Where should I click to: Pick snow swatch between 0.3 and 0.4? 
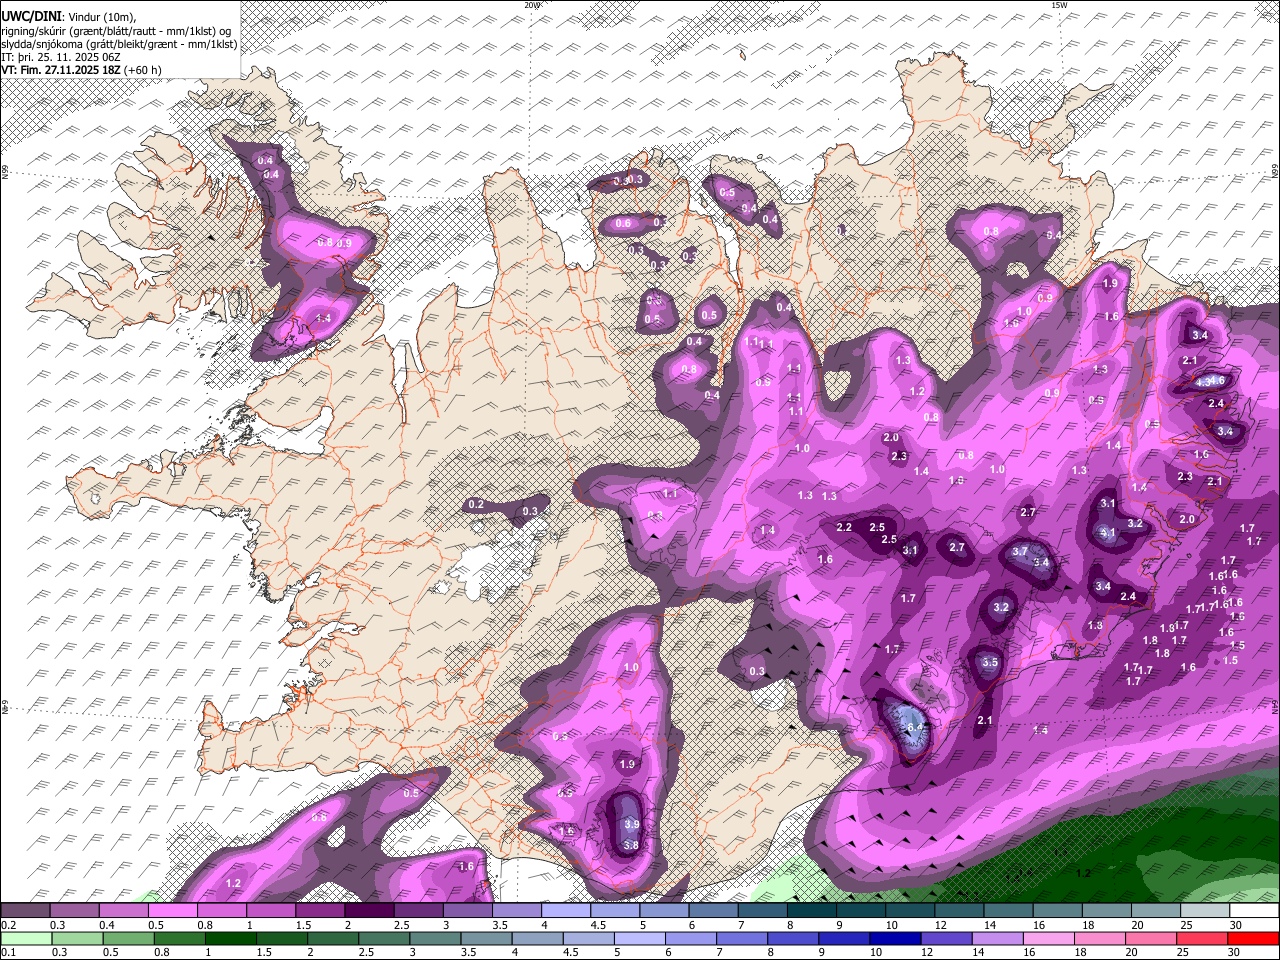coord(74,911)
